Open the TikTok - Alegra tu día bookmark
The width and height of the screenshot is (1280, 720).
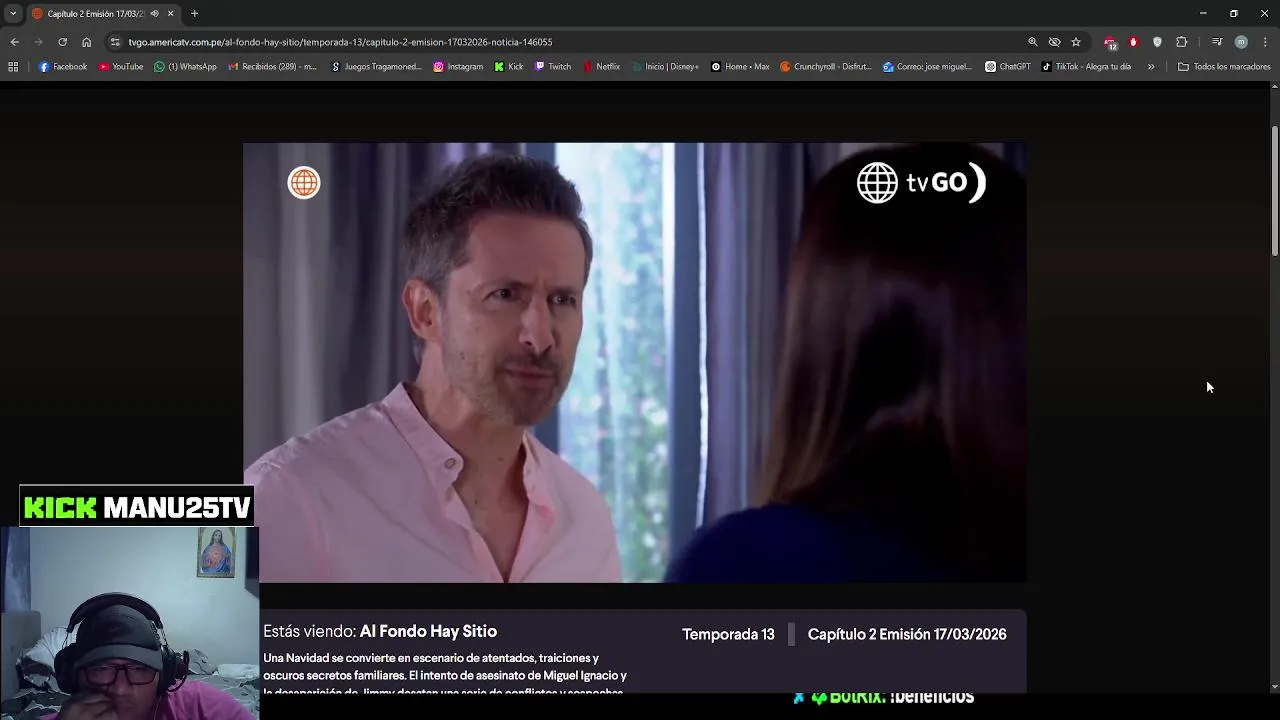coord(1086,67)
